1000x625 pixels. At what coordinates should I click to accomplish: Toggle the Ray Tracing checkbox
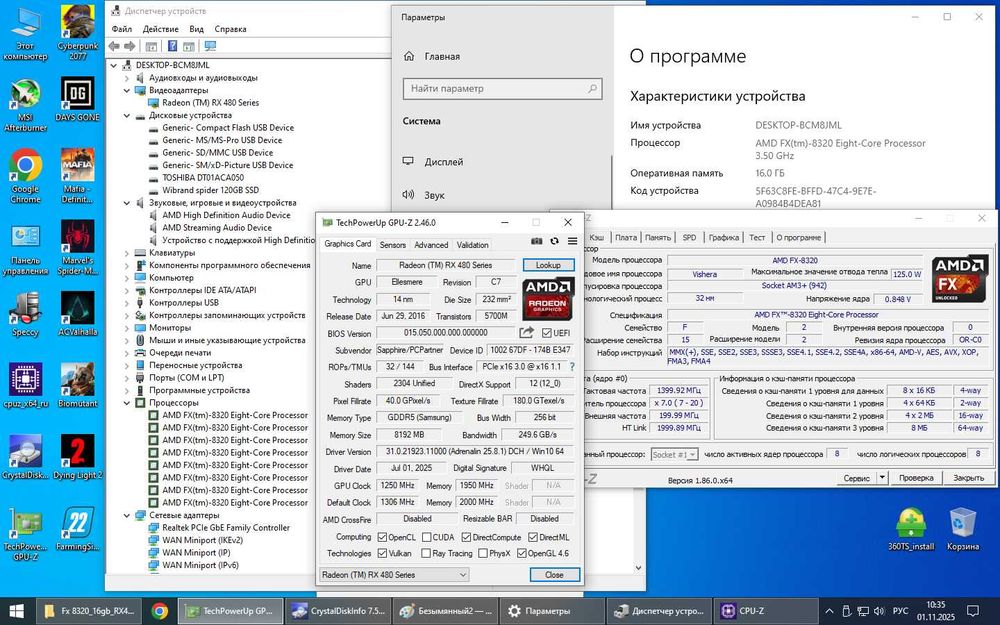[x=426, y=553]
